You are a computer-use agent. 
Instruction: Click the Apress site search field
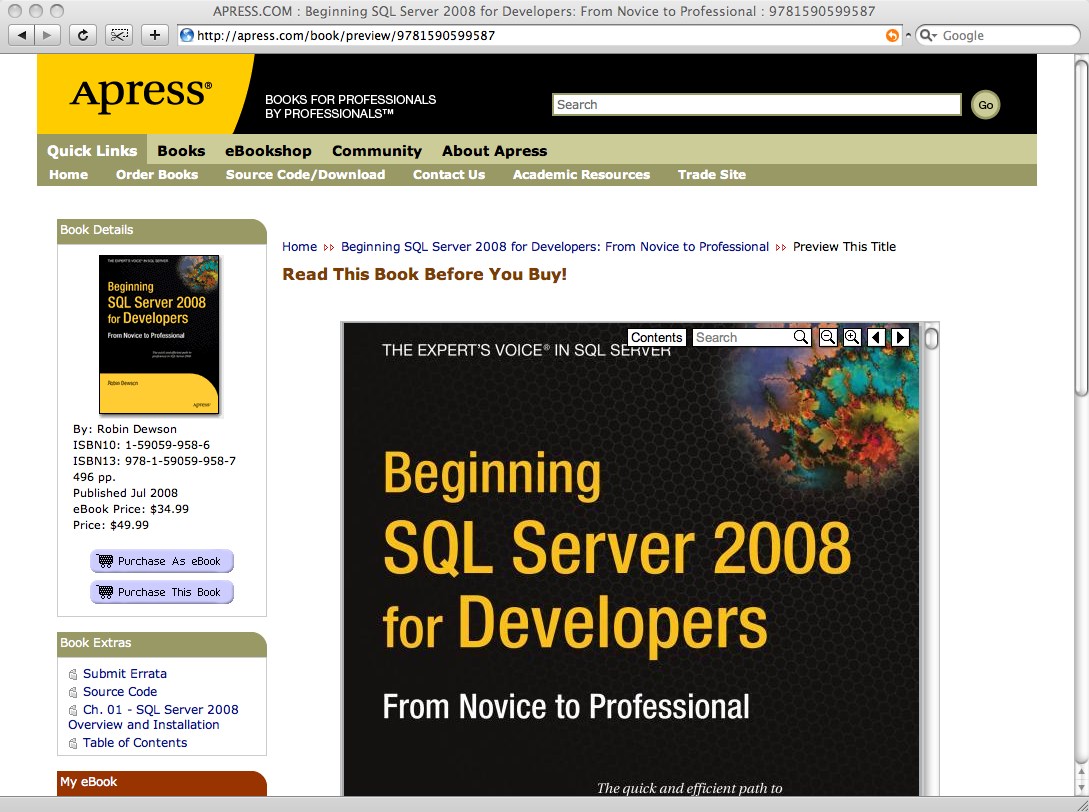(x=756, y=105)
